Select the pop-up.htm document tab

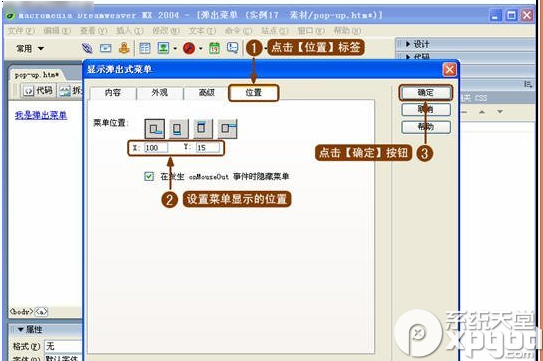[37, 75]
